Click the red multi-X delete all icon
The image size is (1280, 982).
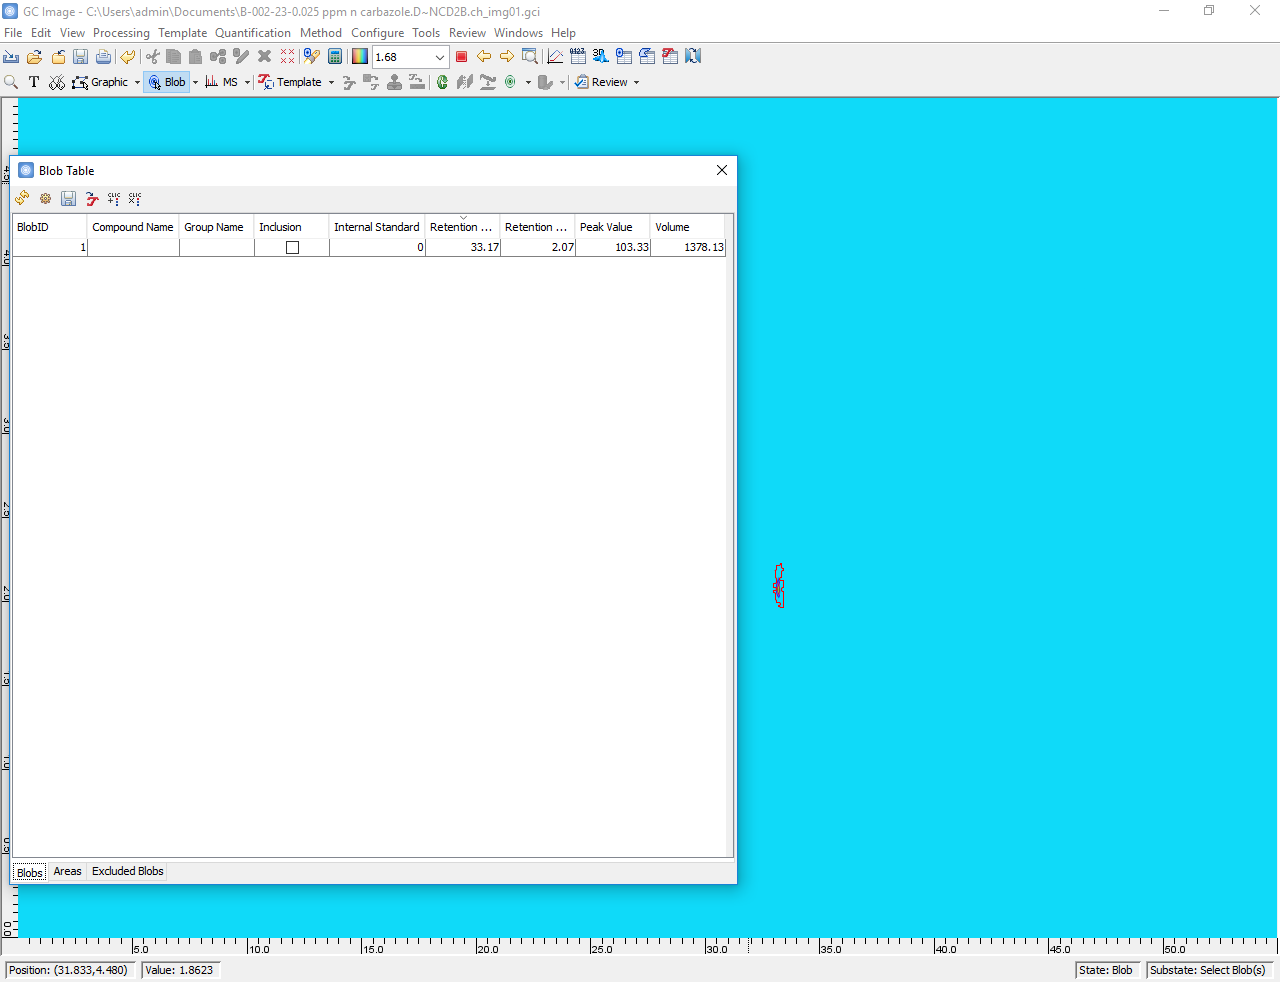[x=288, y=57]
